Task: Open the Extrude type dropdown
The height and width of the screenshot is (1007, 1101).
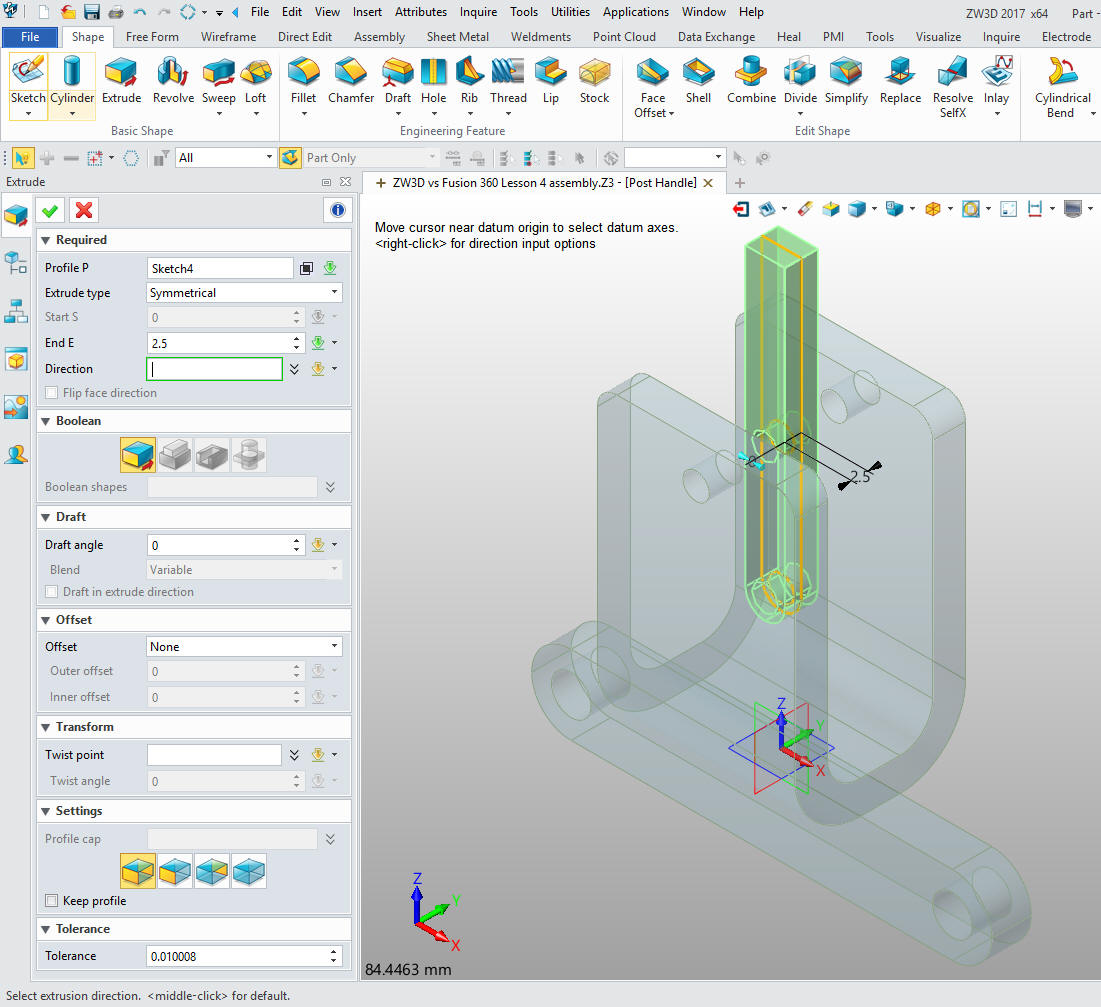Action: [244, 293]
